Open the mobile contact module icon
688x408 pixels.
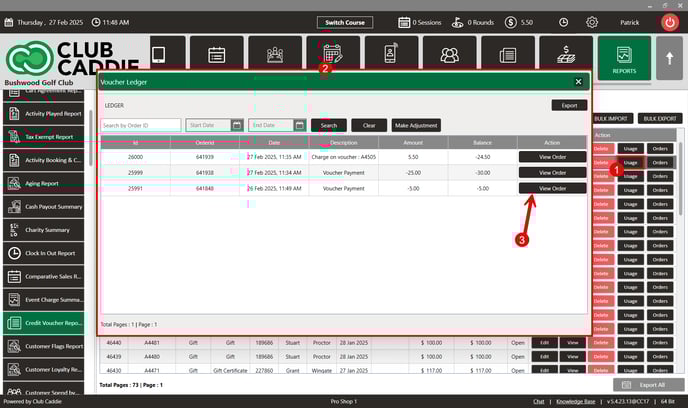coord(391,55)
